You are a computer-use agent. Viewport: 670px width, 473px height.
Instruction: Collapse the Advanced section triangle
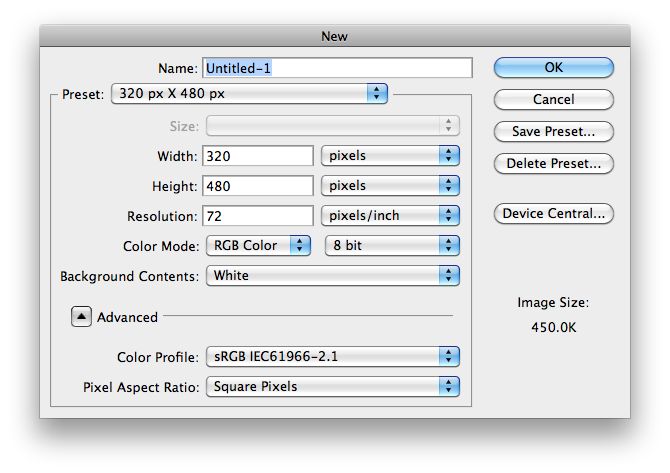82,316
